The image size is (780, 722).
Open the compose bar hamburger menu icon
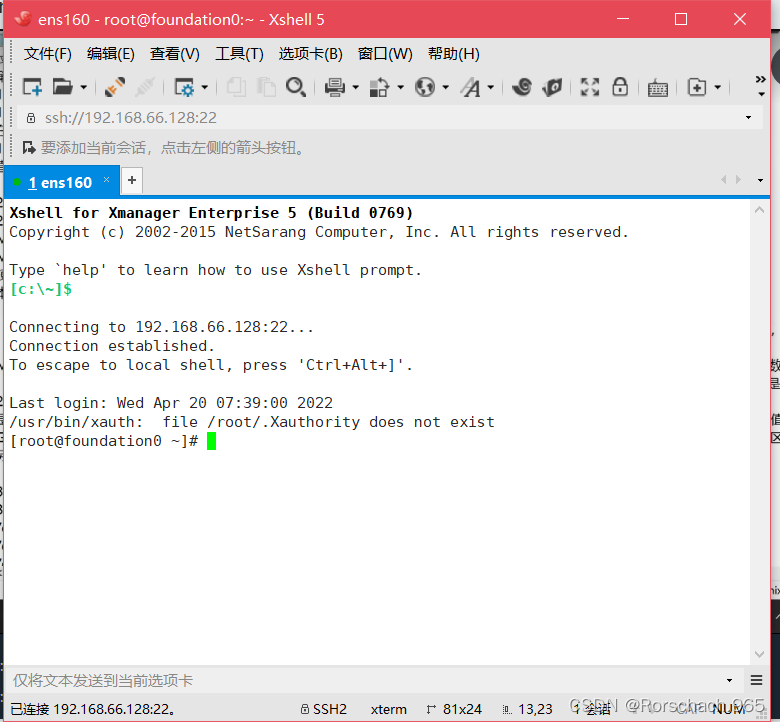pos(756,680)
